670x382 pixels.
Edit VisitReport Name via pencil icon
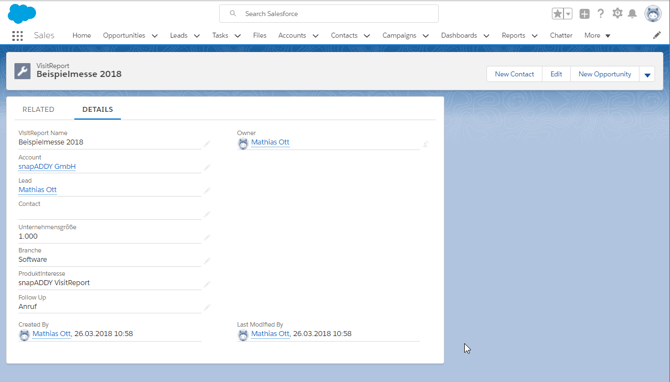click(x=207, y=144)
